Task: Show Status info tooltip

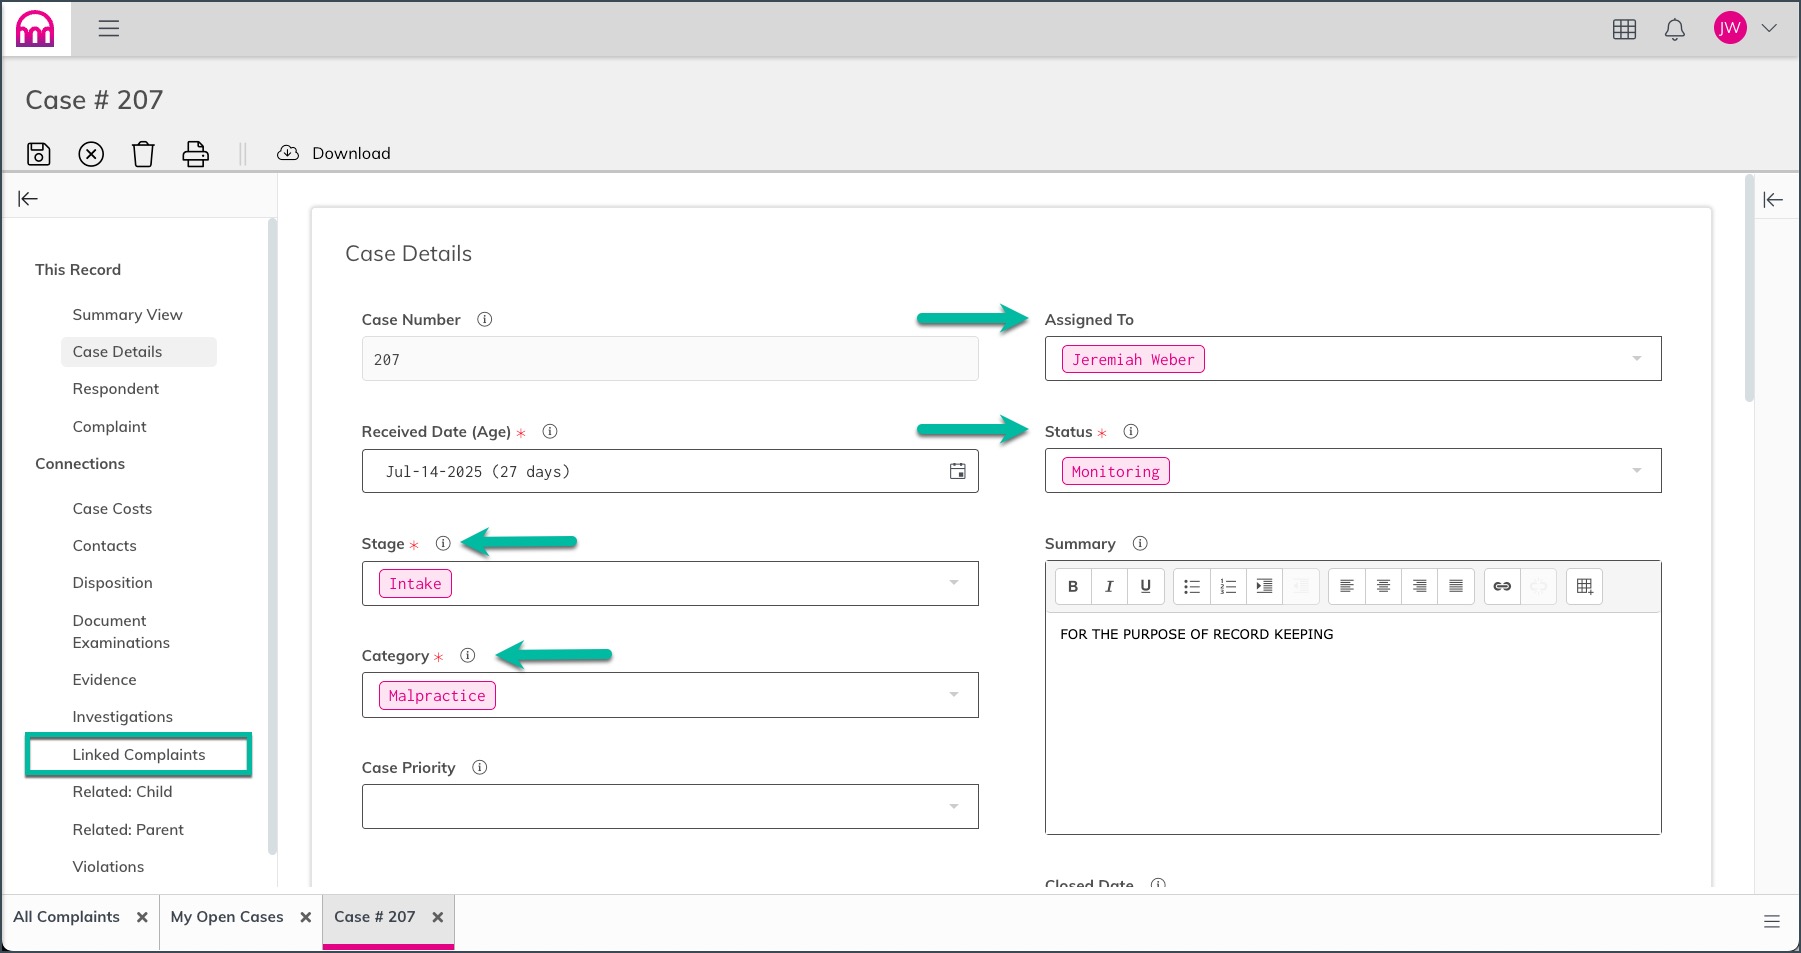Action: click(x=1131, y=432)
